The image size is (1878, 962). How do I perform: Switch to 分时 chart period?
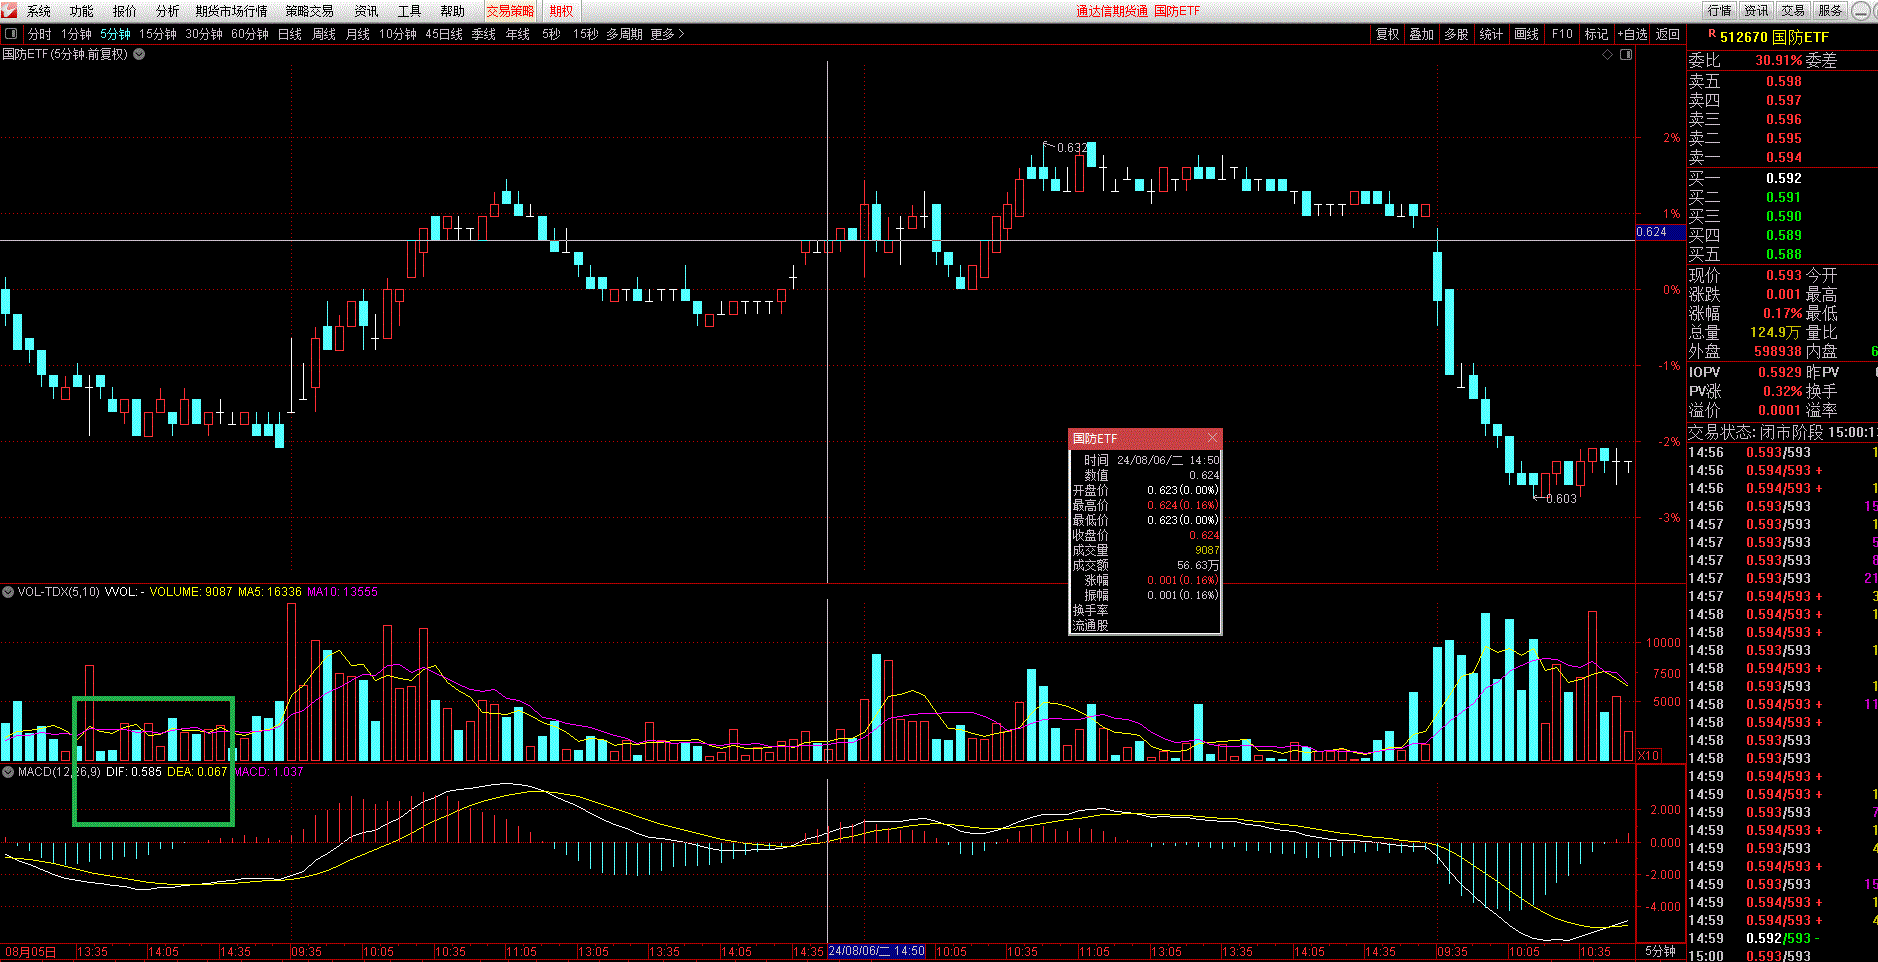(x=40, y=34)
